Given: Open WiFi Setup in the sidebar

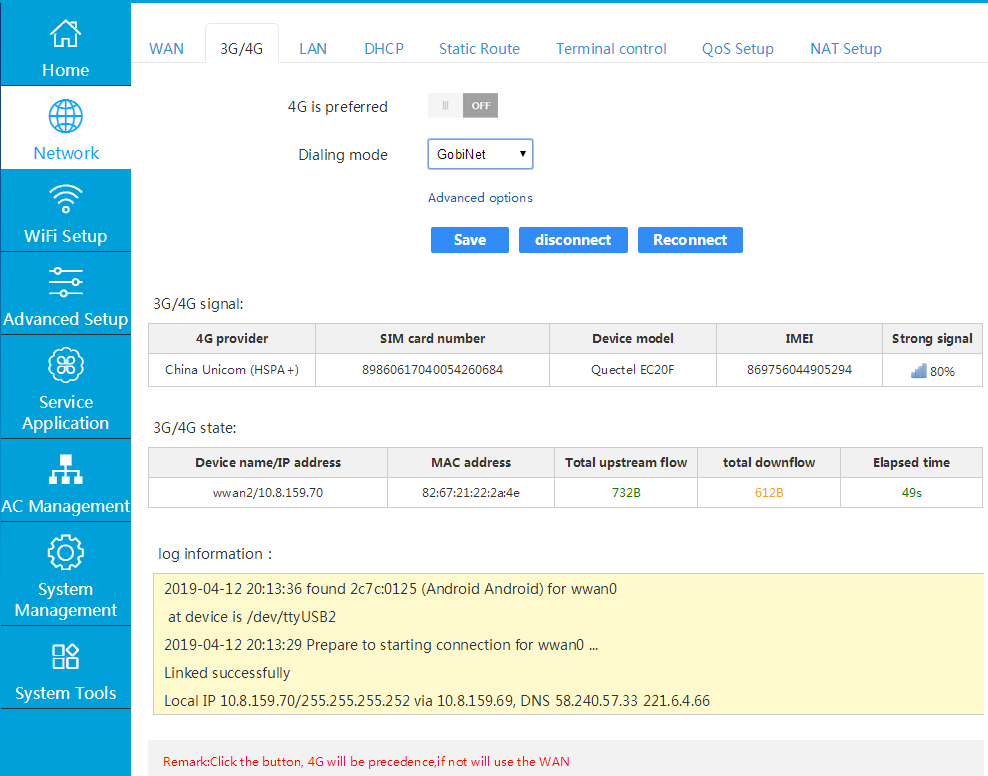Looking at the screenshot, I should point(65,210).
